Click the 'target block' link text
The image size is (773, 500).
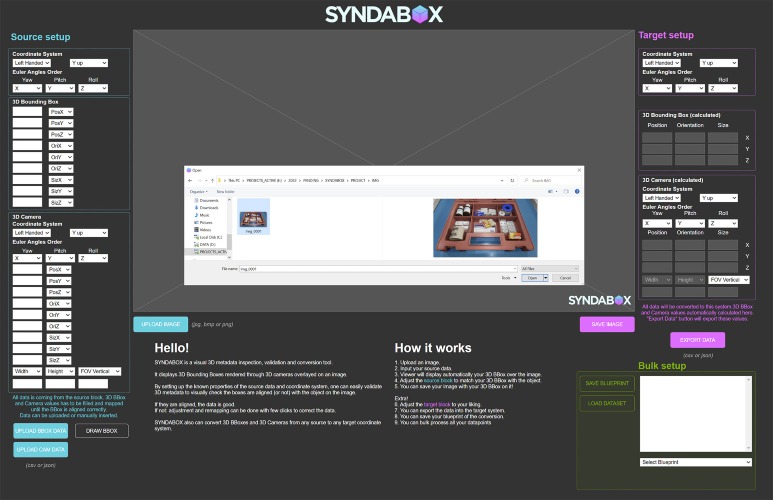coord(437,404)
